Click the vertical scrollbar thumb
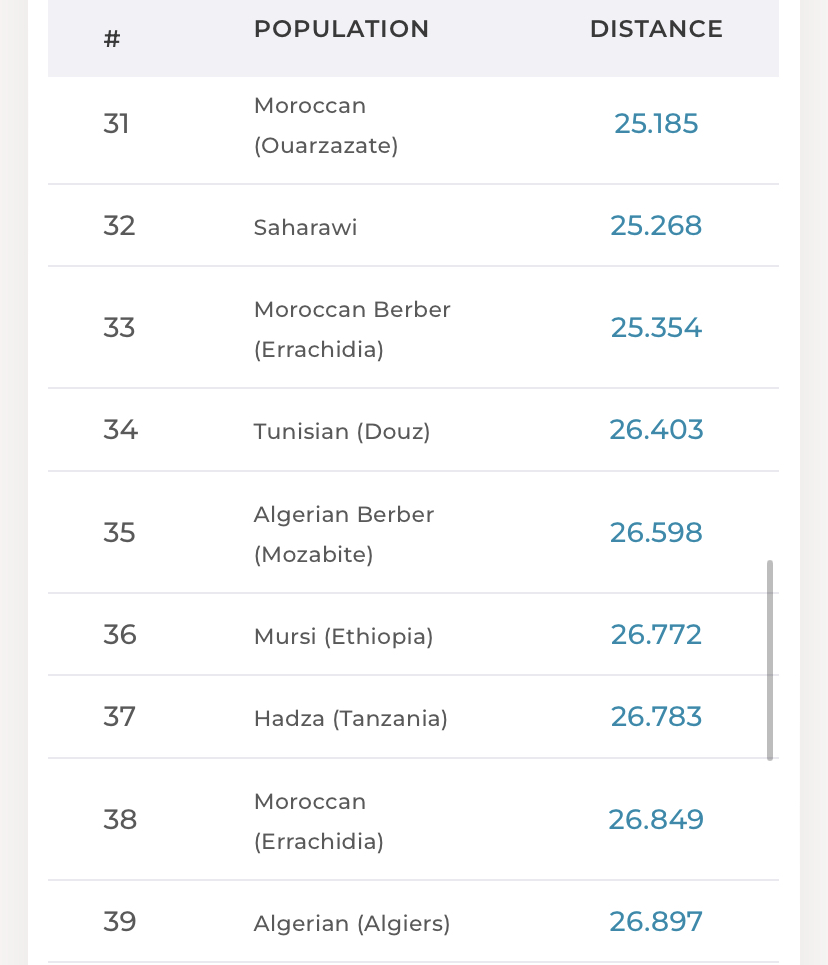This screenshot has height=965, width=828. click(x=770, y=660)
